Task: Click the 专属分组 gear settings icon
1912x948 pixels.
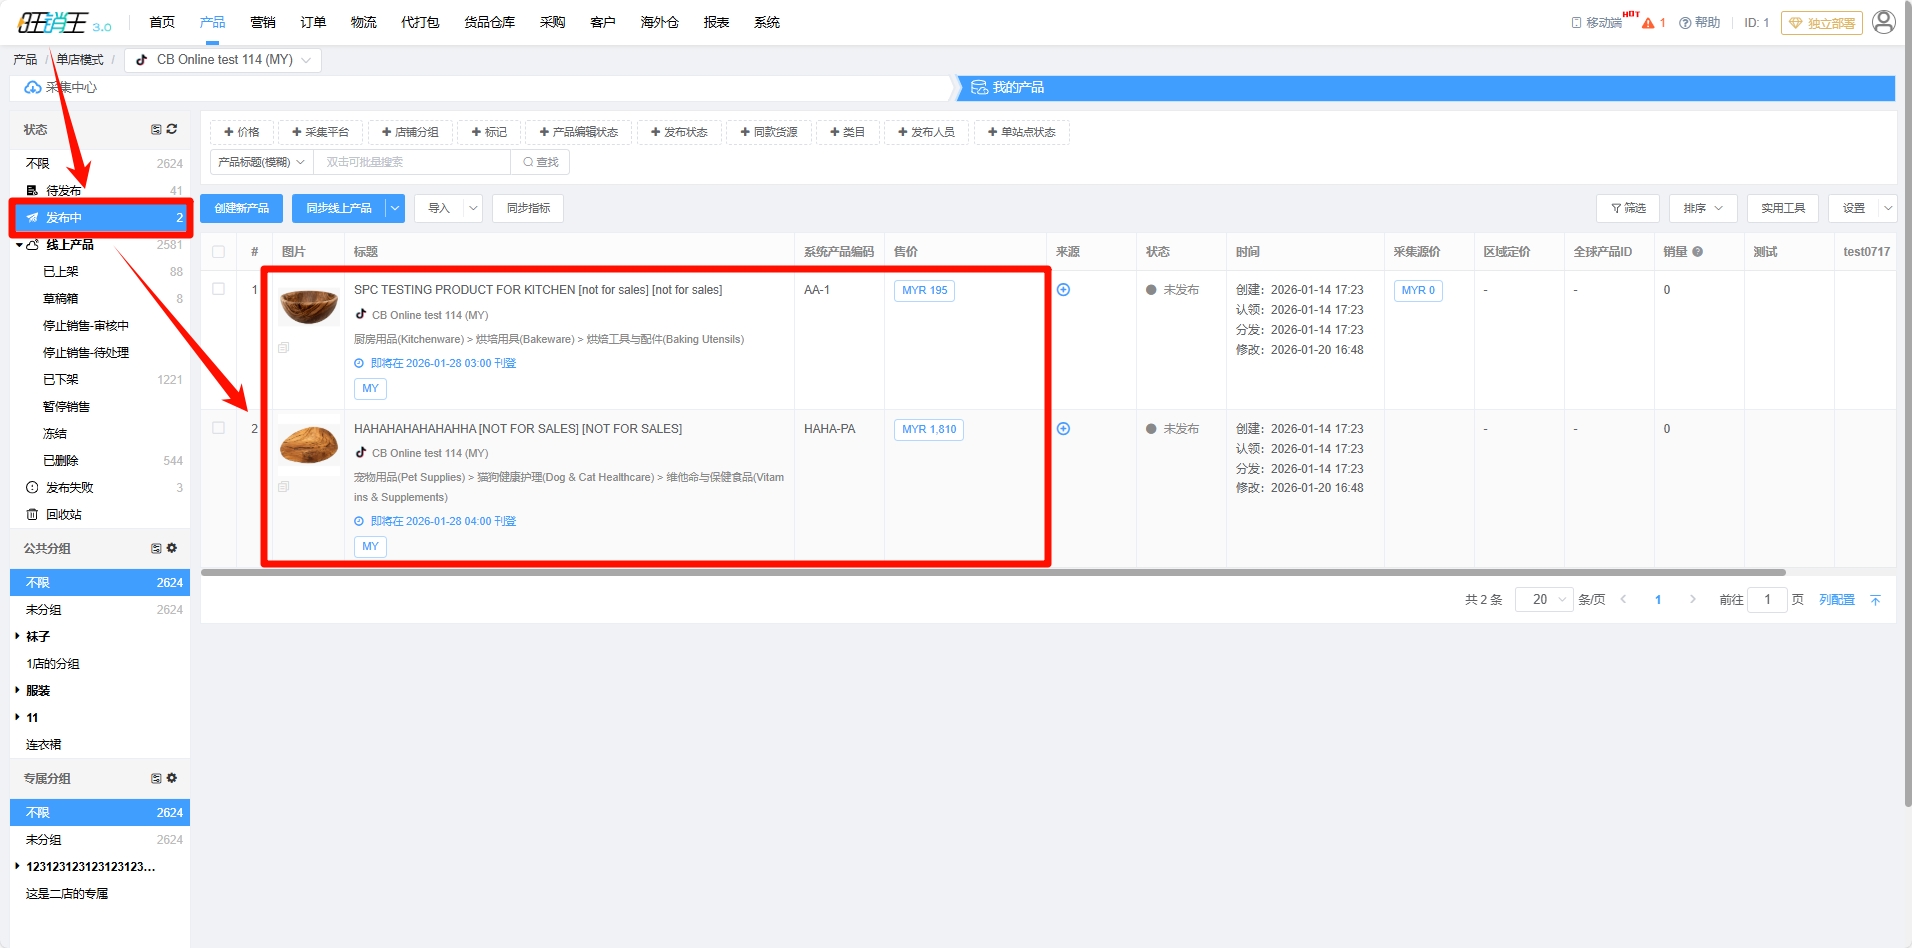Action: pyautogui.click(x=172, y=778)
